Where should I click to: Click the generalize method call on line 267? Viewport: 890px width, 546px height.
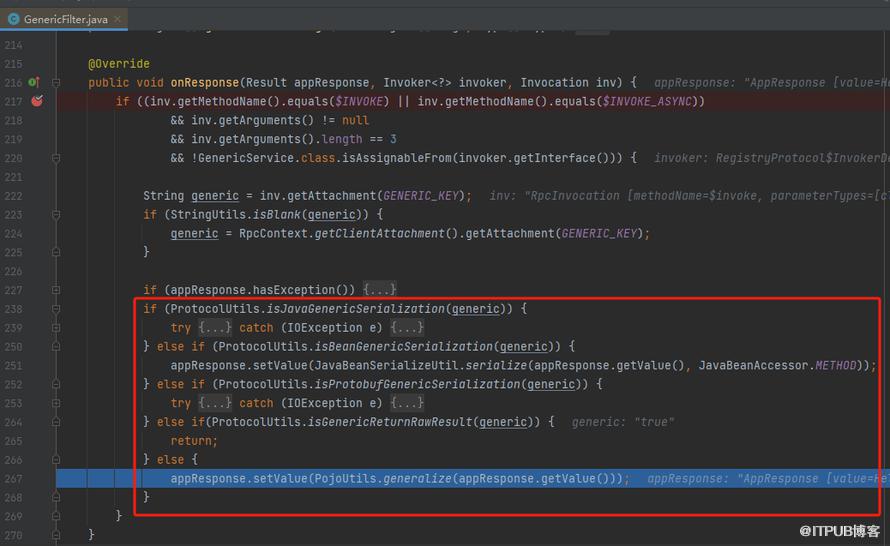(417, 478)
